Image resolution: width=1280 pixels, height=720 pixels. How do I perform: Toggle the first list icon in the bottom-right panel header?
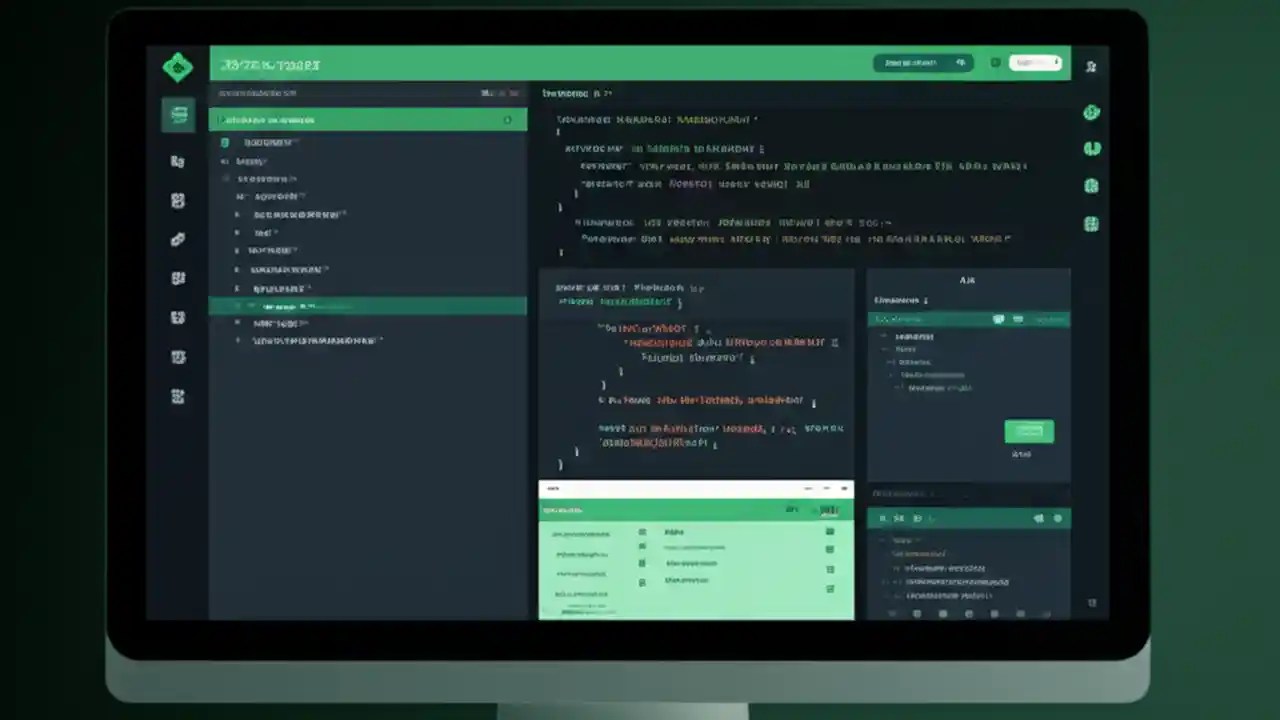883,518
